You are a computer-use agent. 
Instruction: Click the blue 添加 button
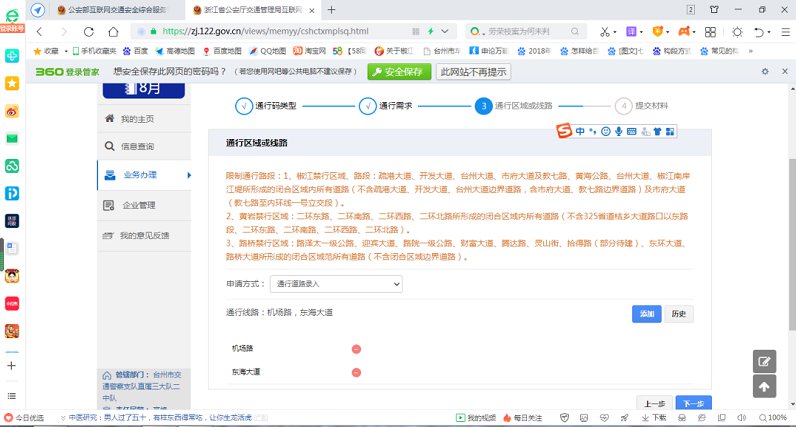click(x=646, y=314)
